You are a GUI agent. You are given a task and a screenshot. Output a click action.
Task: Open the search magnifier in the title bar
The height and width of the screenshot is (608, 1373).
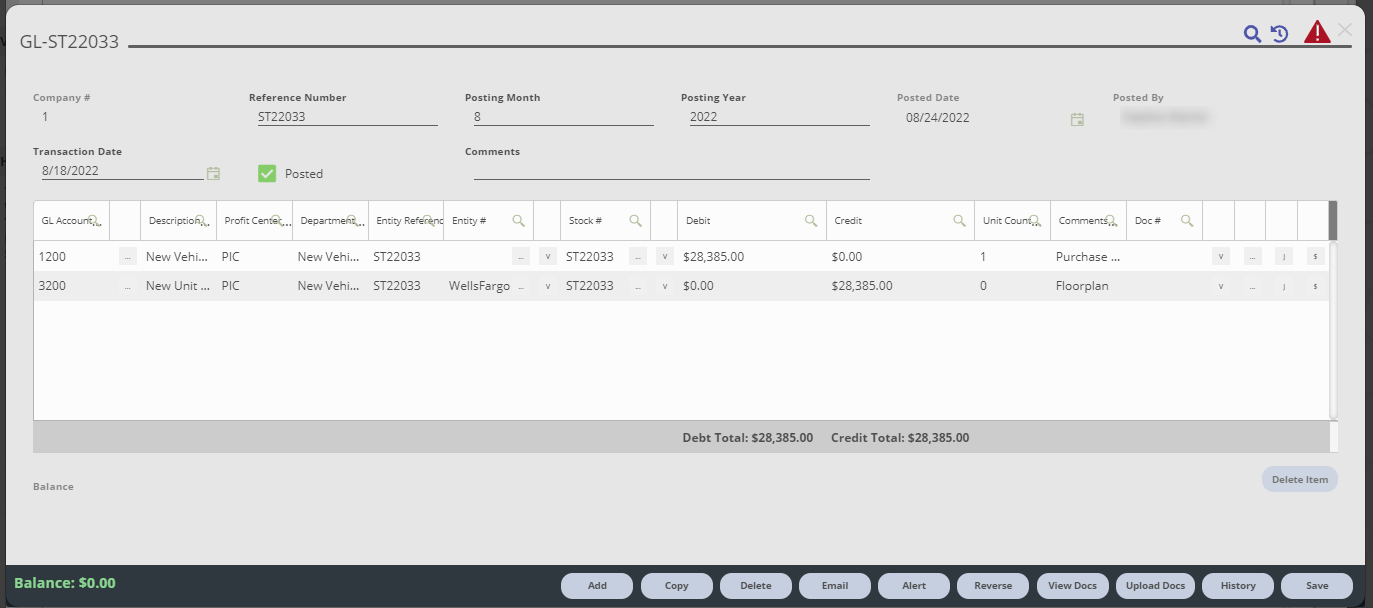(1251, 33)
